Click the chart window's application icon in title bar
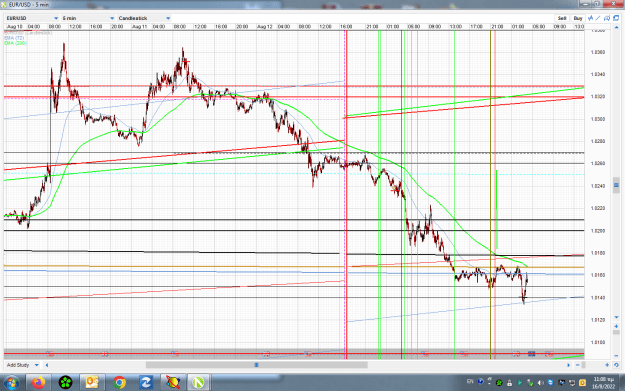Viewport: 625px width, 391px height. click(x=4, y=5)
